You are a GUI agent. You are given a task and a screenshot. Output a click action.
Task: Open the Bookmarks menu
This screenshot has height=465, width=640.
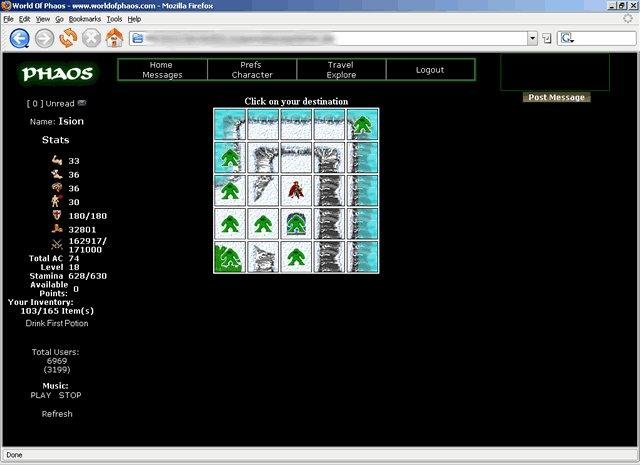click(84, 19)
